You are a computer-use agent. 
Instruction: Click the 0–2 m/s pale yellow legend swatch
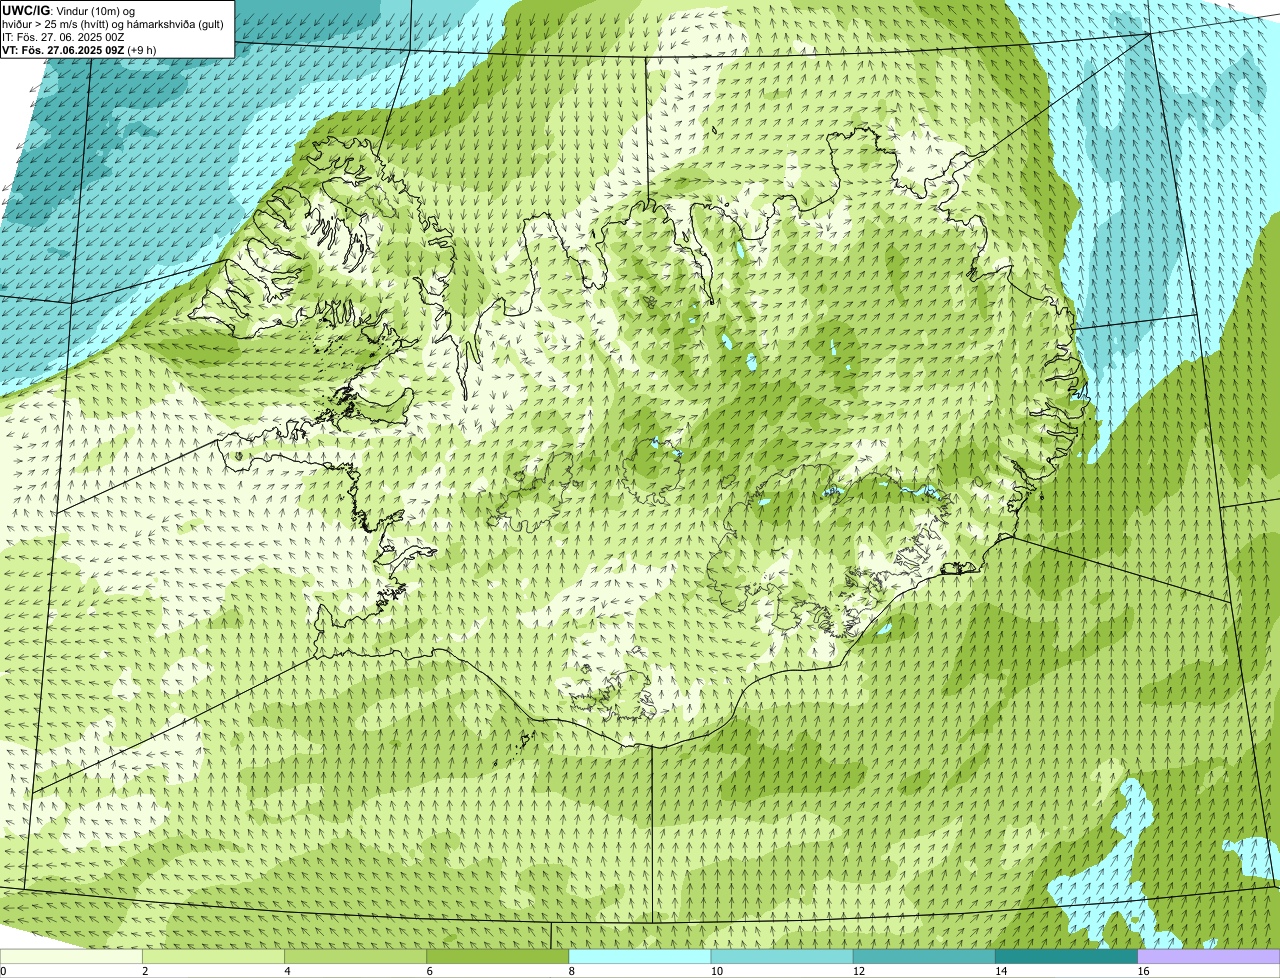pos(72,957)
